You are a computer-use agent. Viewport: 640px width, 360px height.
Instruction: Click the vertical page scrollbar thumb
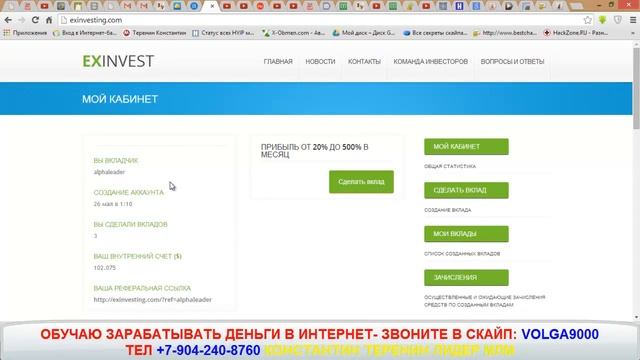[x=636, y=88]
